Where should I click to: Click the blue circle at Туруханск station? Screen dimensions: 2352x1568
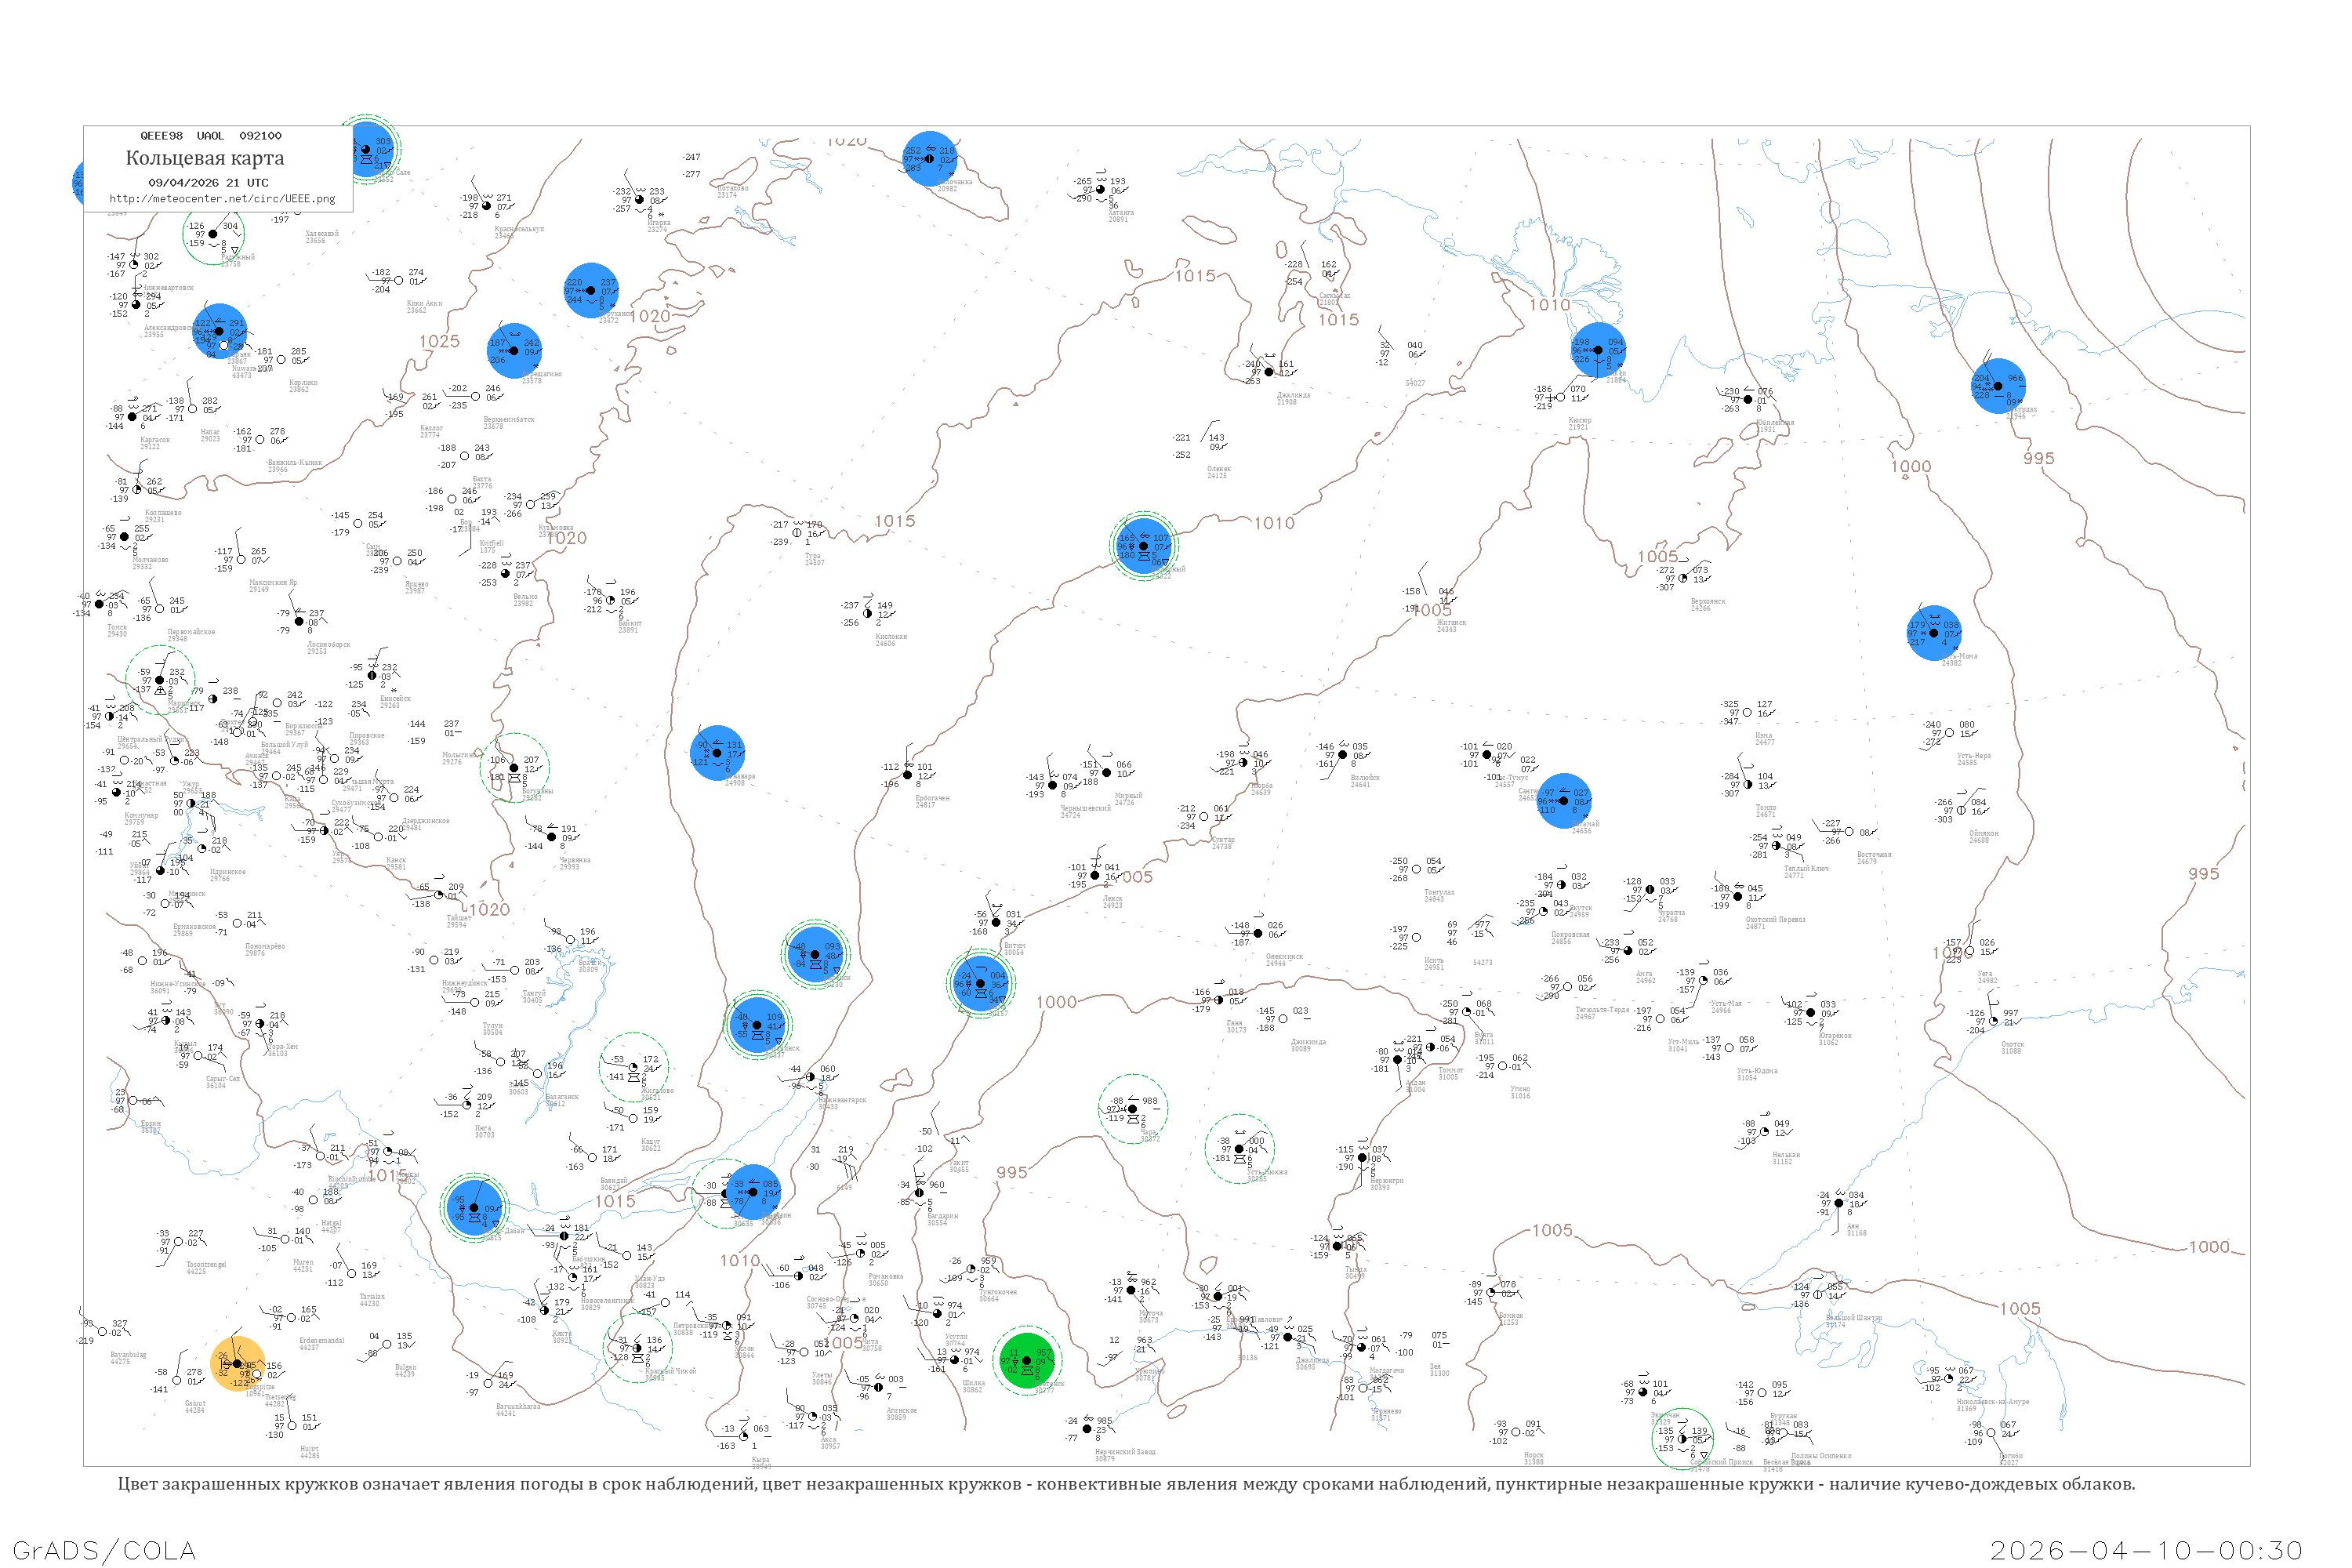(x=591, y=291)
